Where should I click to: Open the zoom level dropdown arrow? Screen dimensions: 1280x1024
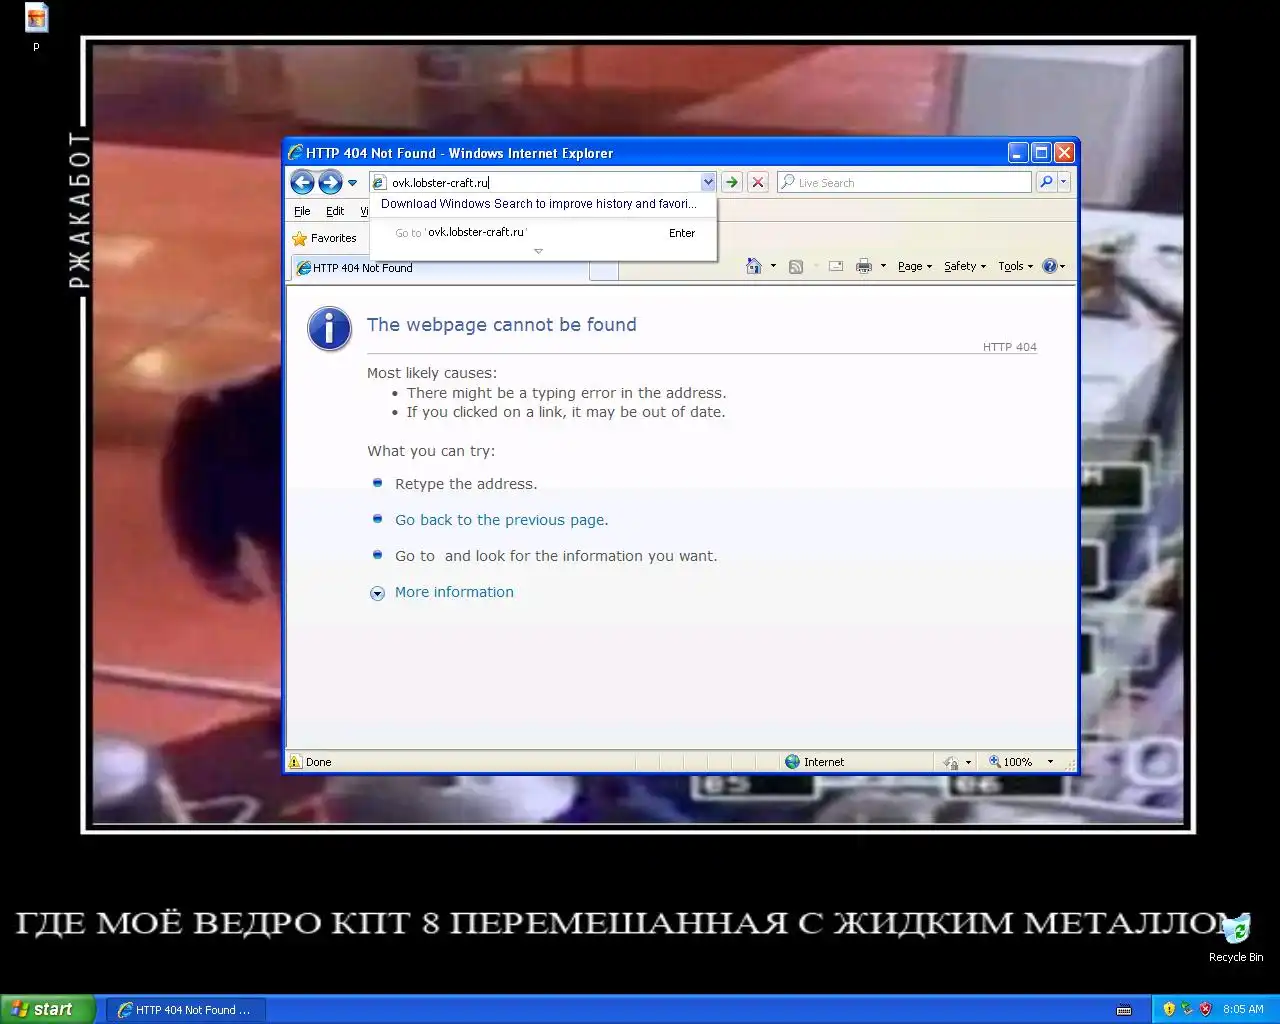pyautogui.click(x=1050, y=762)
